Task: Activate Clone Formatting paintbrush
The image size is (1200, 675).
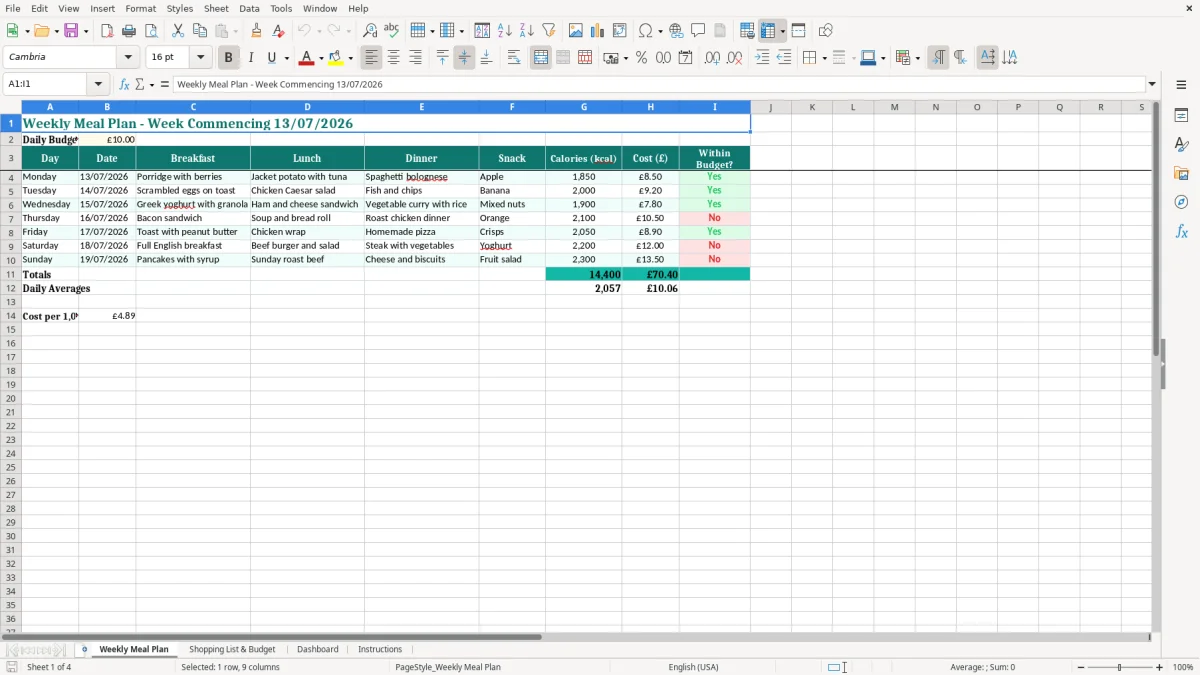Action: 257,31
